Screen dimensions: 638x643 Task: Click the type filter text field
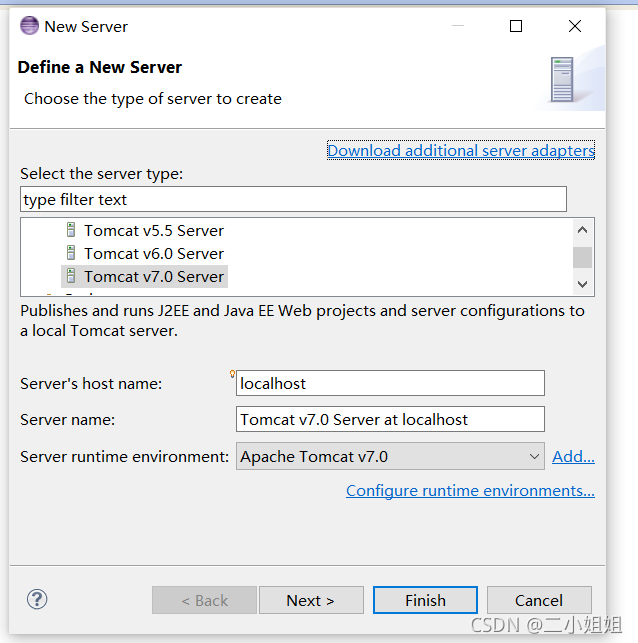[x=294, y=199]
